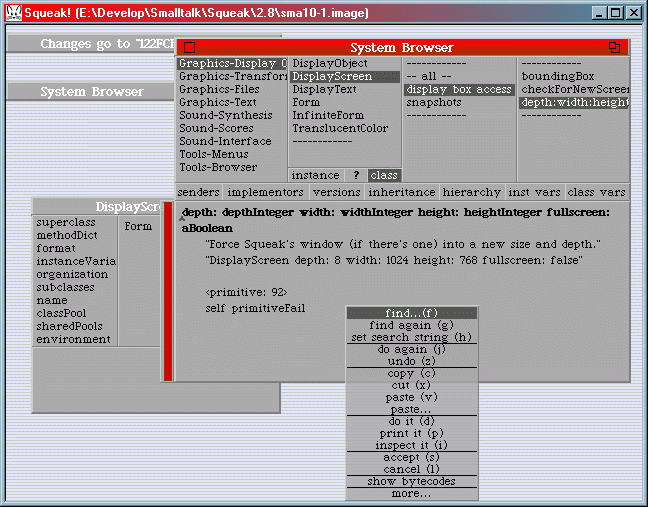Image resolution: width=648 pixels, height=507 pixels.
Task: Select Sound-Scores category
Action: point(232,128)
